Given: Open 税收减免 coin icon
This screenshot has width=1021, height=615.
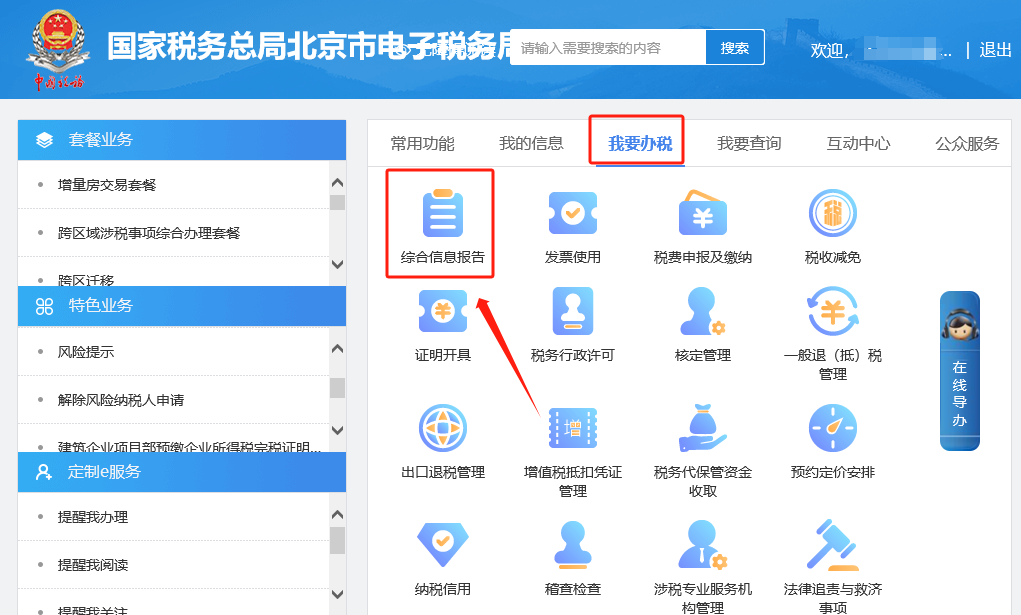Looking at the screenshot, I should (x=833, y=213).
